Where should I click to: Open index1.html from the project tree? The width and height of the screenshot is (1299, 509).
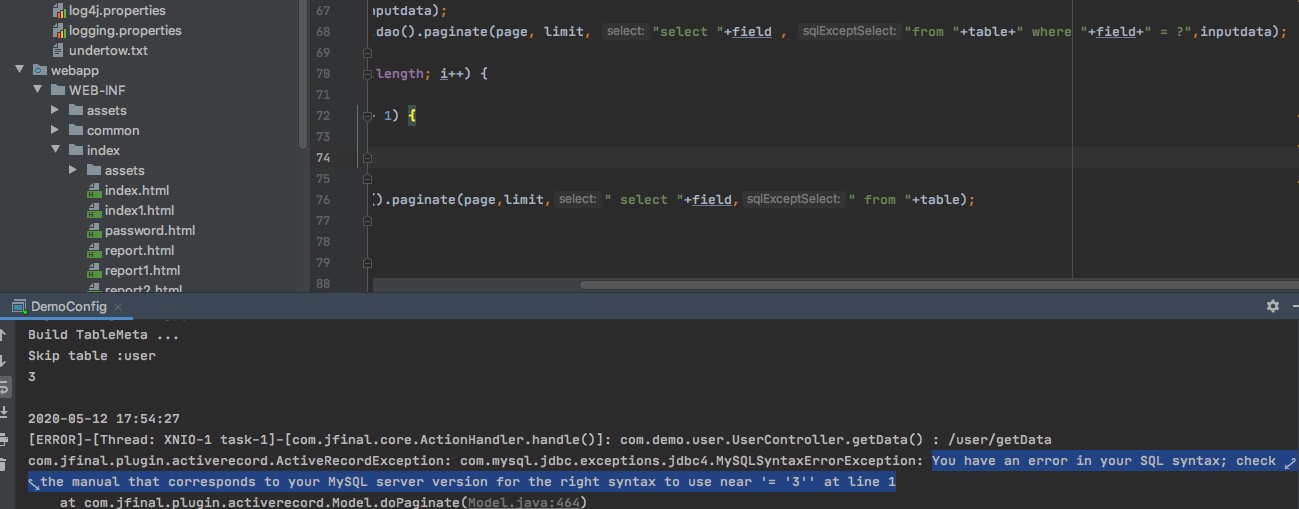click(x=139, y=210)
